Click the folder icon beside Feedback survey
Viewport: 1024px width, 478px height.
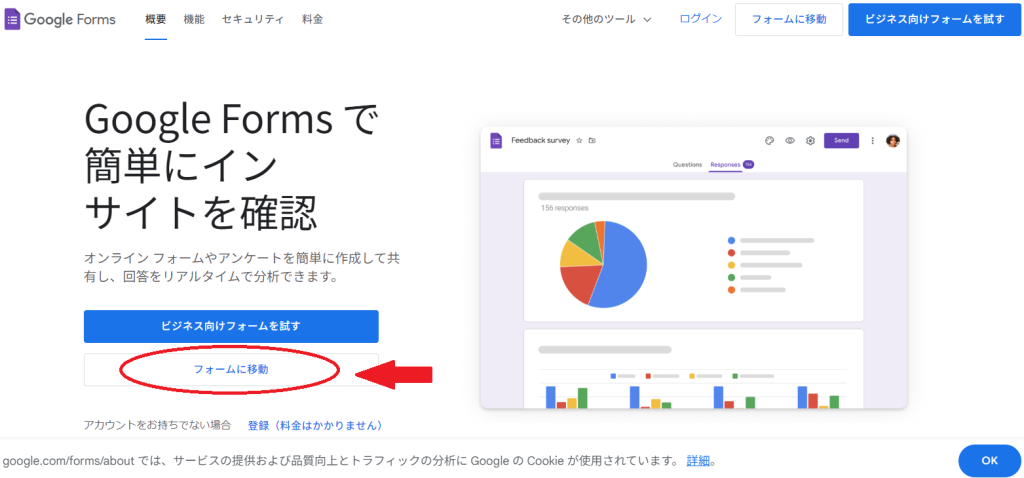point(592,141)
